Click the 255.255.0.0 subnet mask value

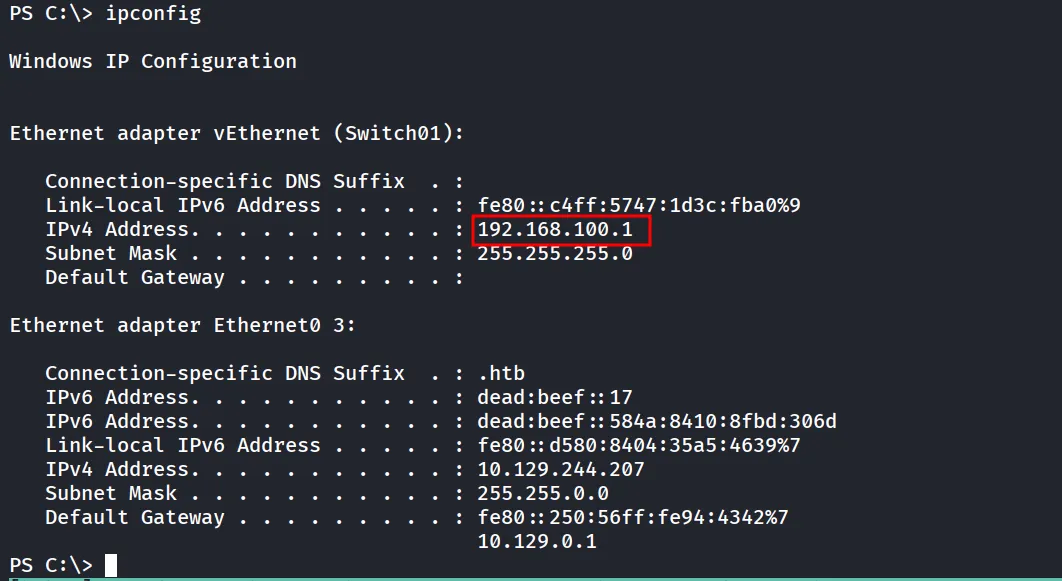543,493
